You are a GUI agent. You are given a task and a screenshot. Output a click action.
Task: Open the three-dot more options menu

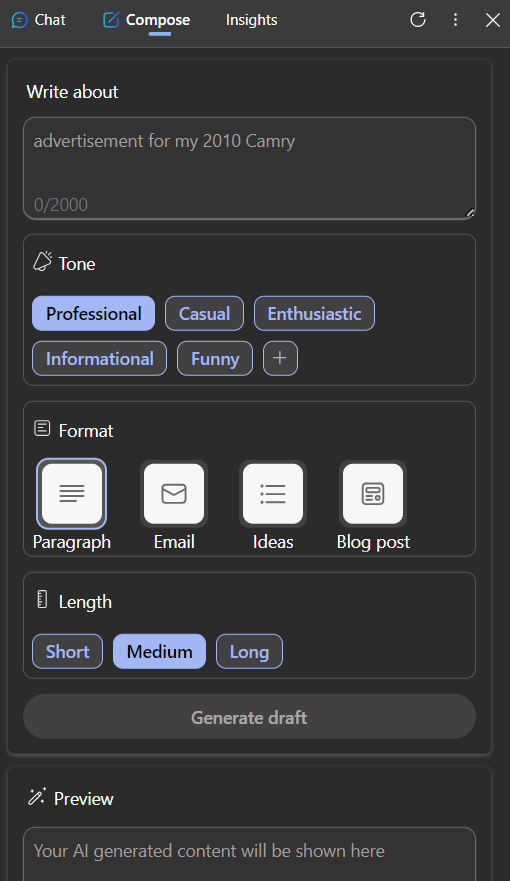coord(456,20)
